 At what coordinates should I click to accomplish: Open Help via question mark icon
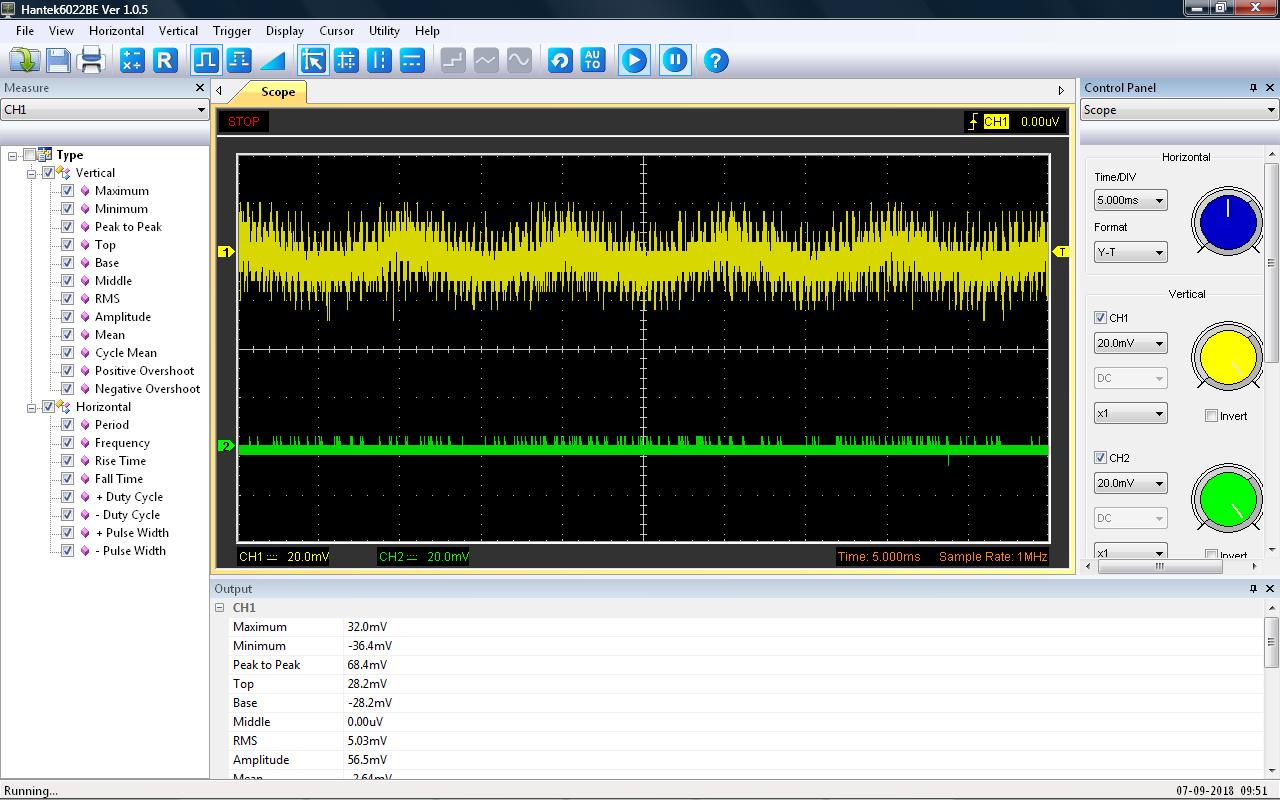coord(715,61)
